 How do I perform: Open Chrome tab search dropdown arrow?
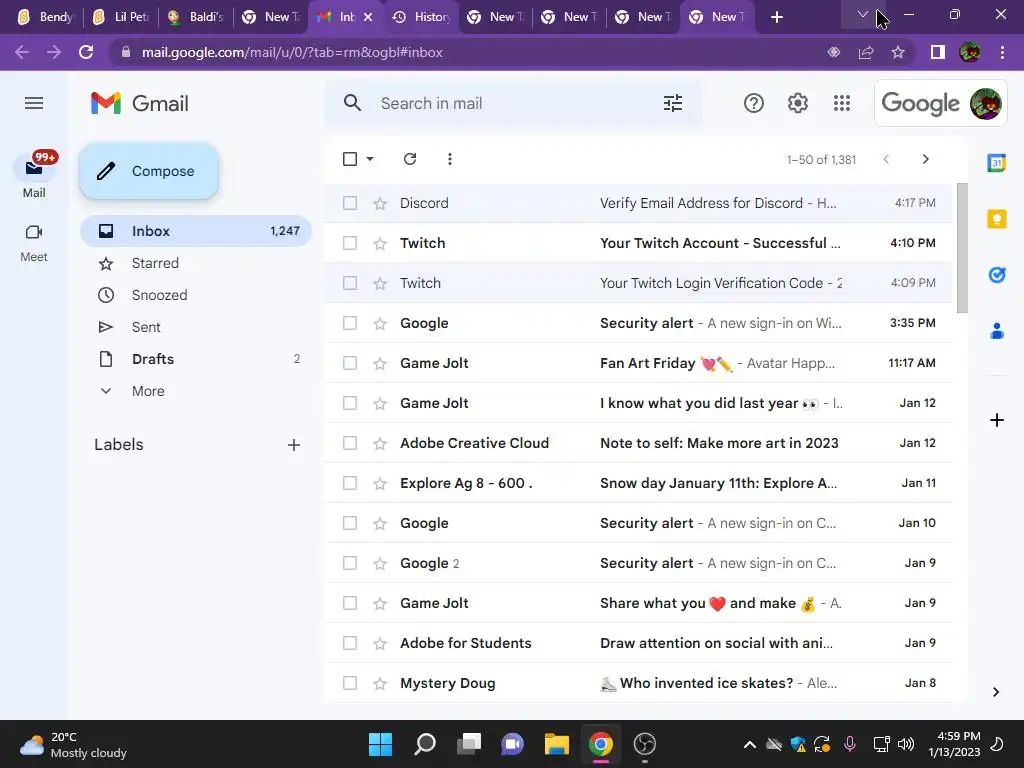tap(862, 14)
